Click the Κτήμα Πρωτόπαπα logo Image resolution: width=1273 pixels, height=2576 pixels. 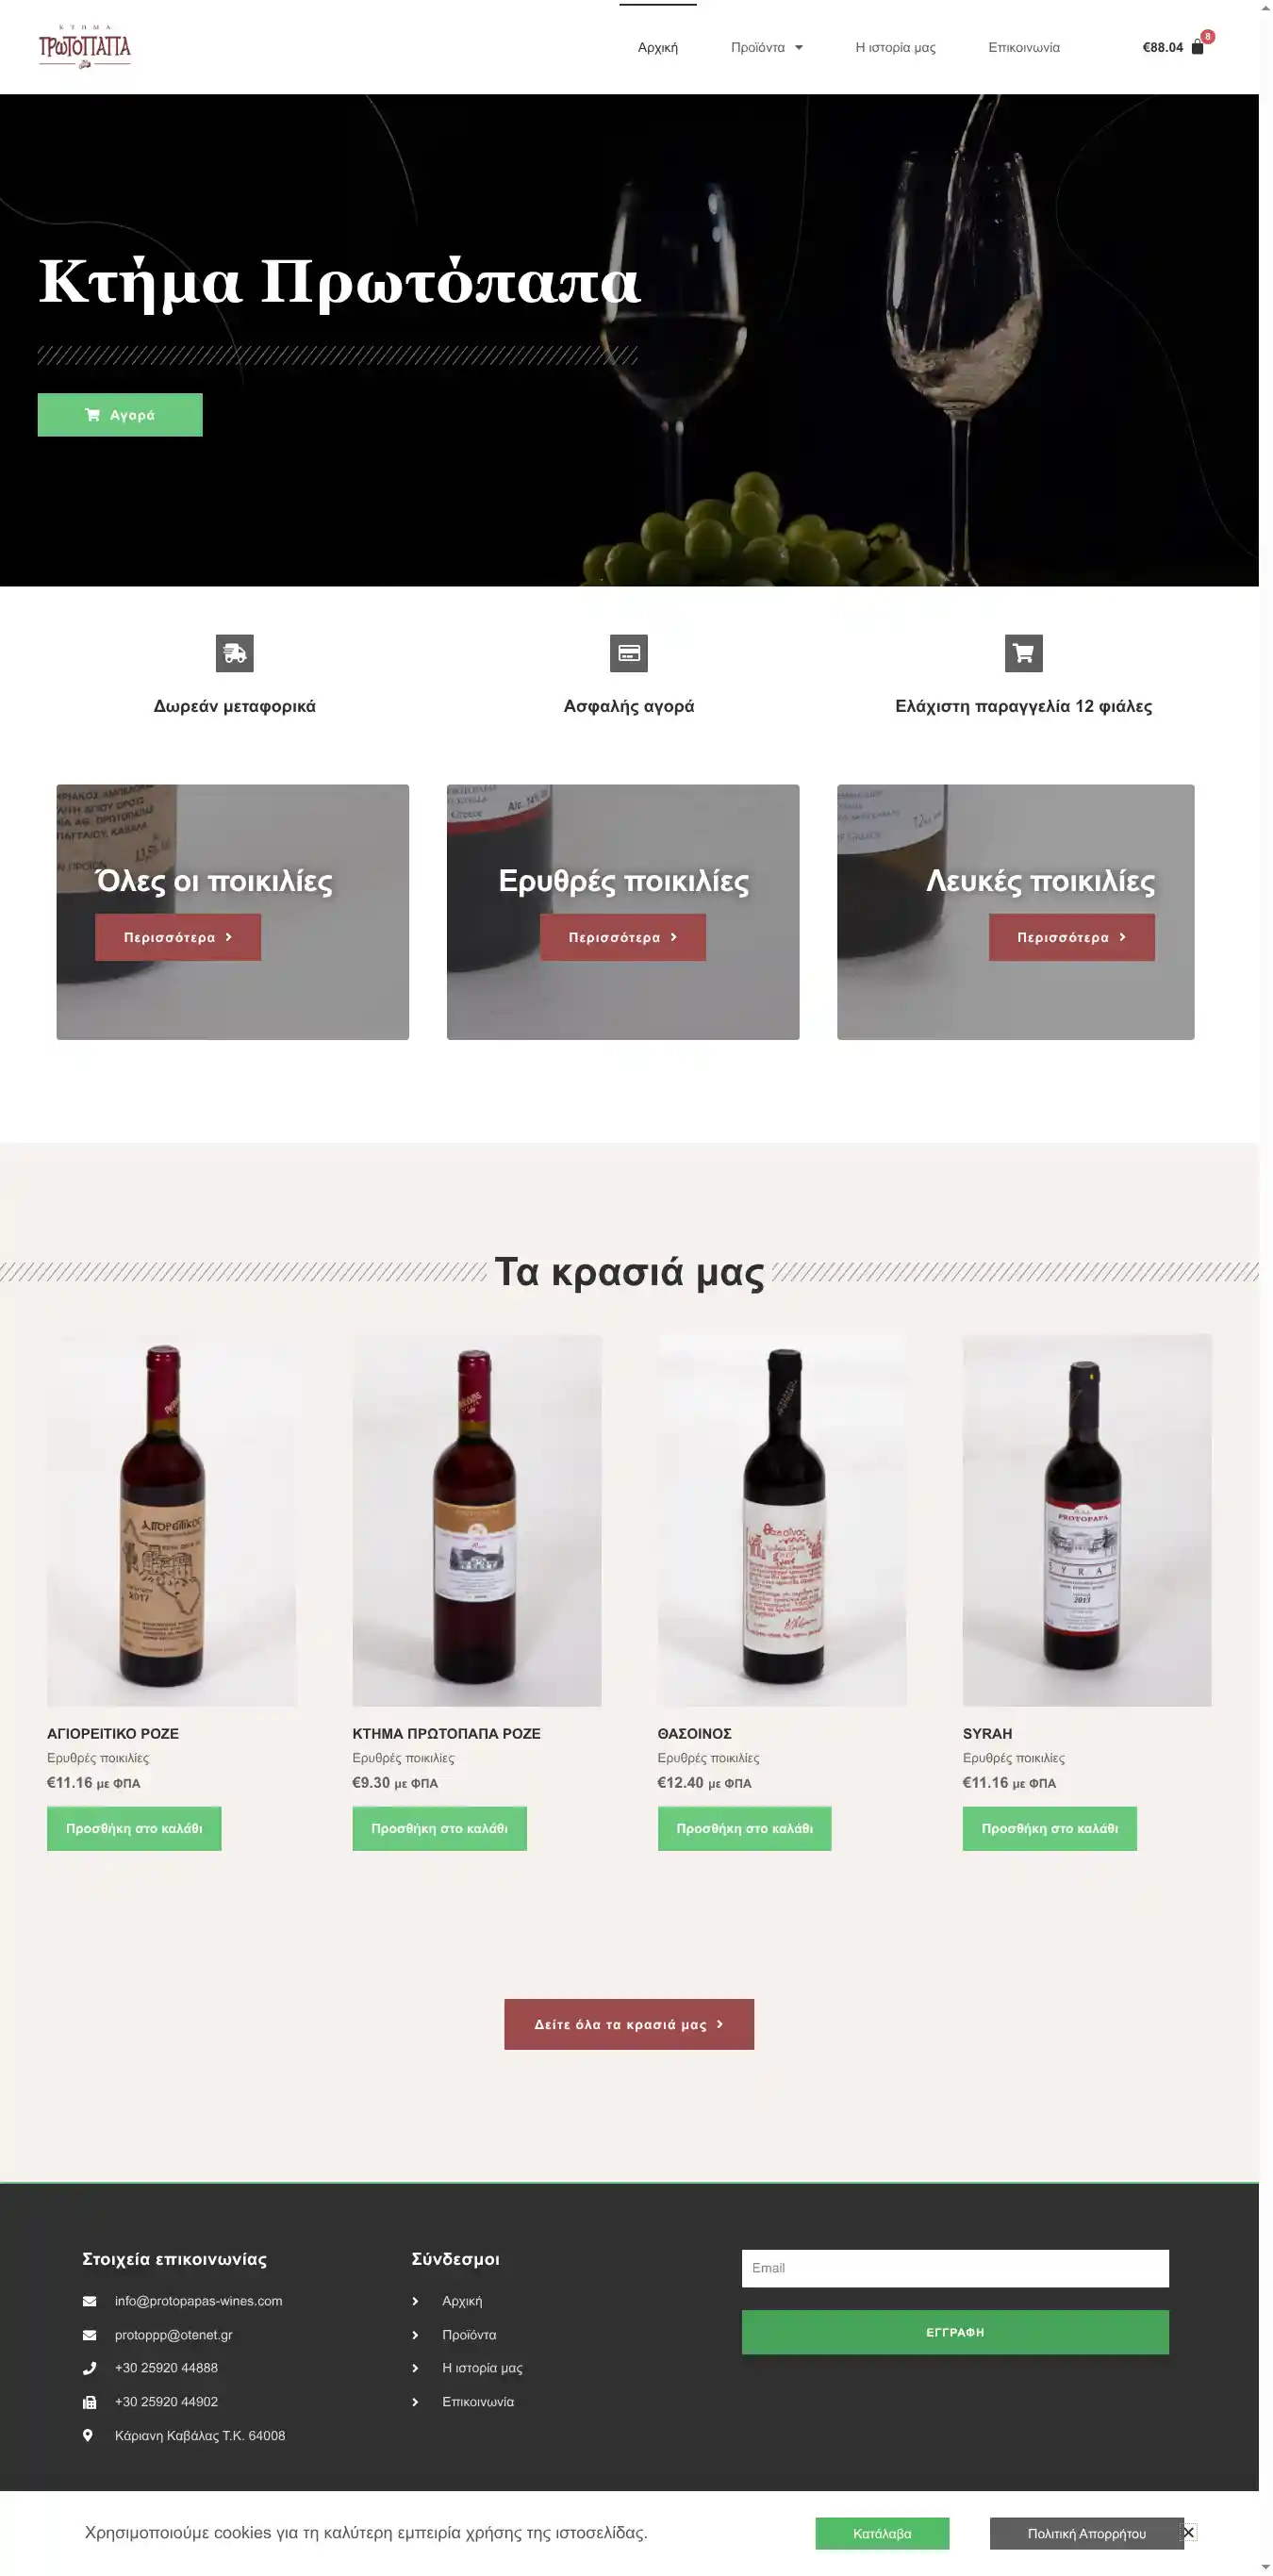(85, 47)
